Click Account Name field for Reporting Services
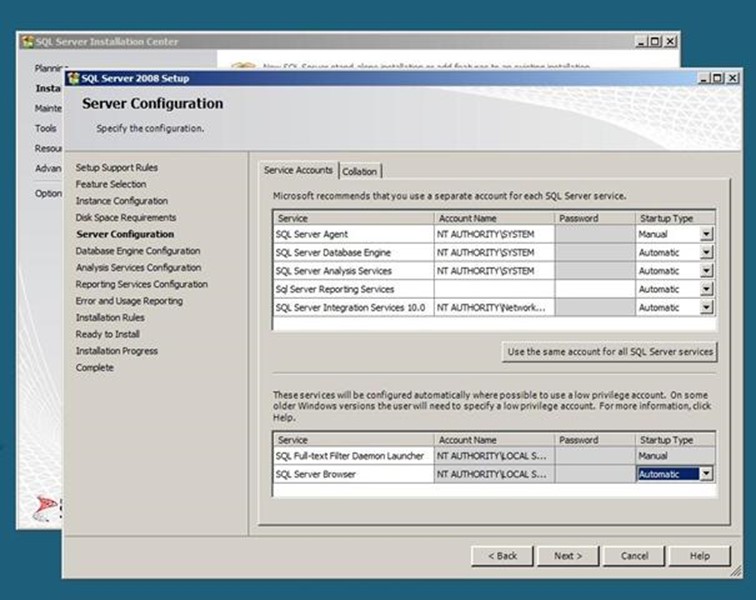Viewport: 756px width, 600px height. [494, 290]
